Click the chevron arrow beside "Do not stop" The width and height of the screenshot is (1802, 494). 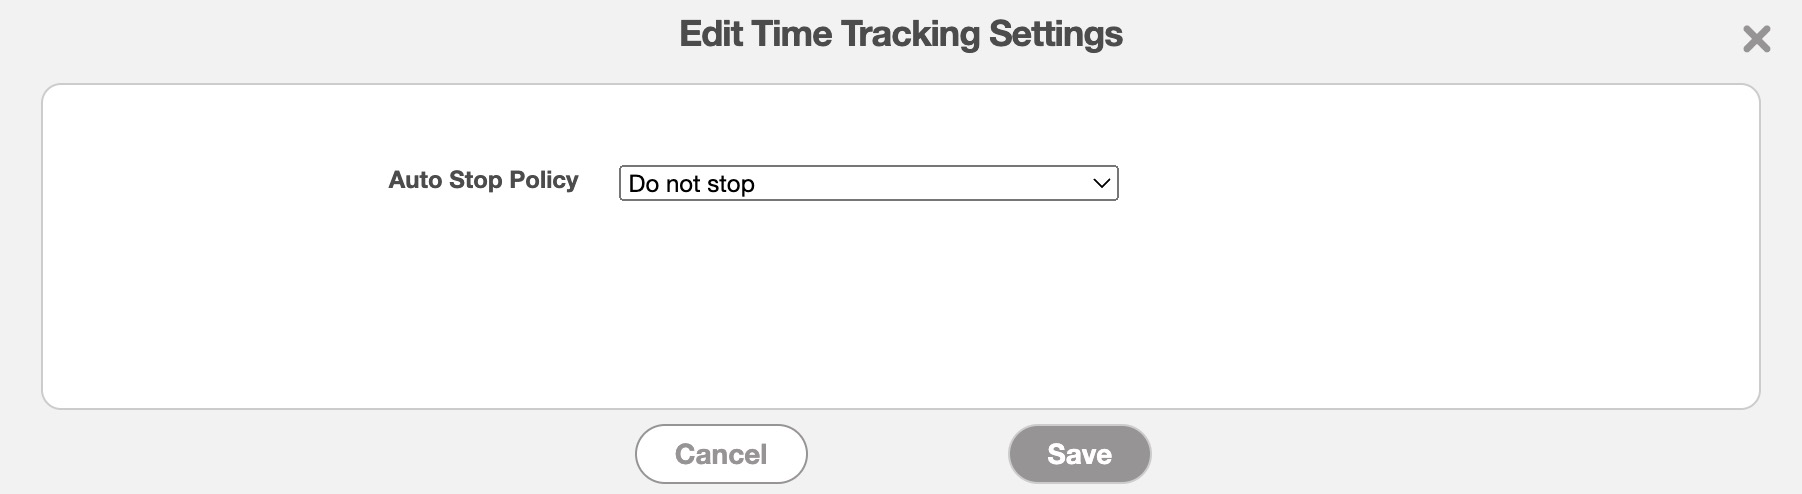coord(1101,184)
